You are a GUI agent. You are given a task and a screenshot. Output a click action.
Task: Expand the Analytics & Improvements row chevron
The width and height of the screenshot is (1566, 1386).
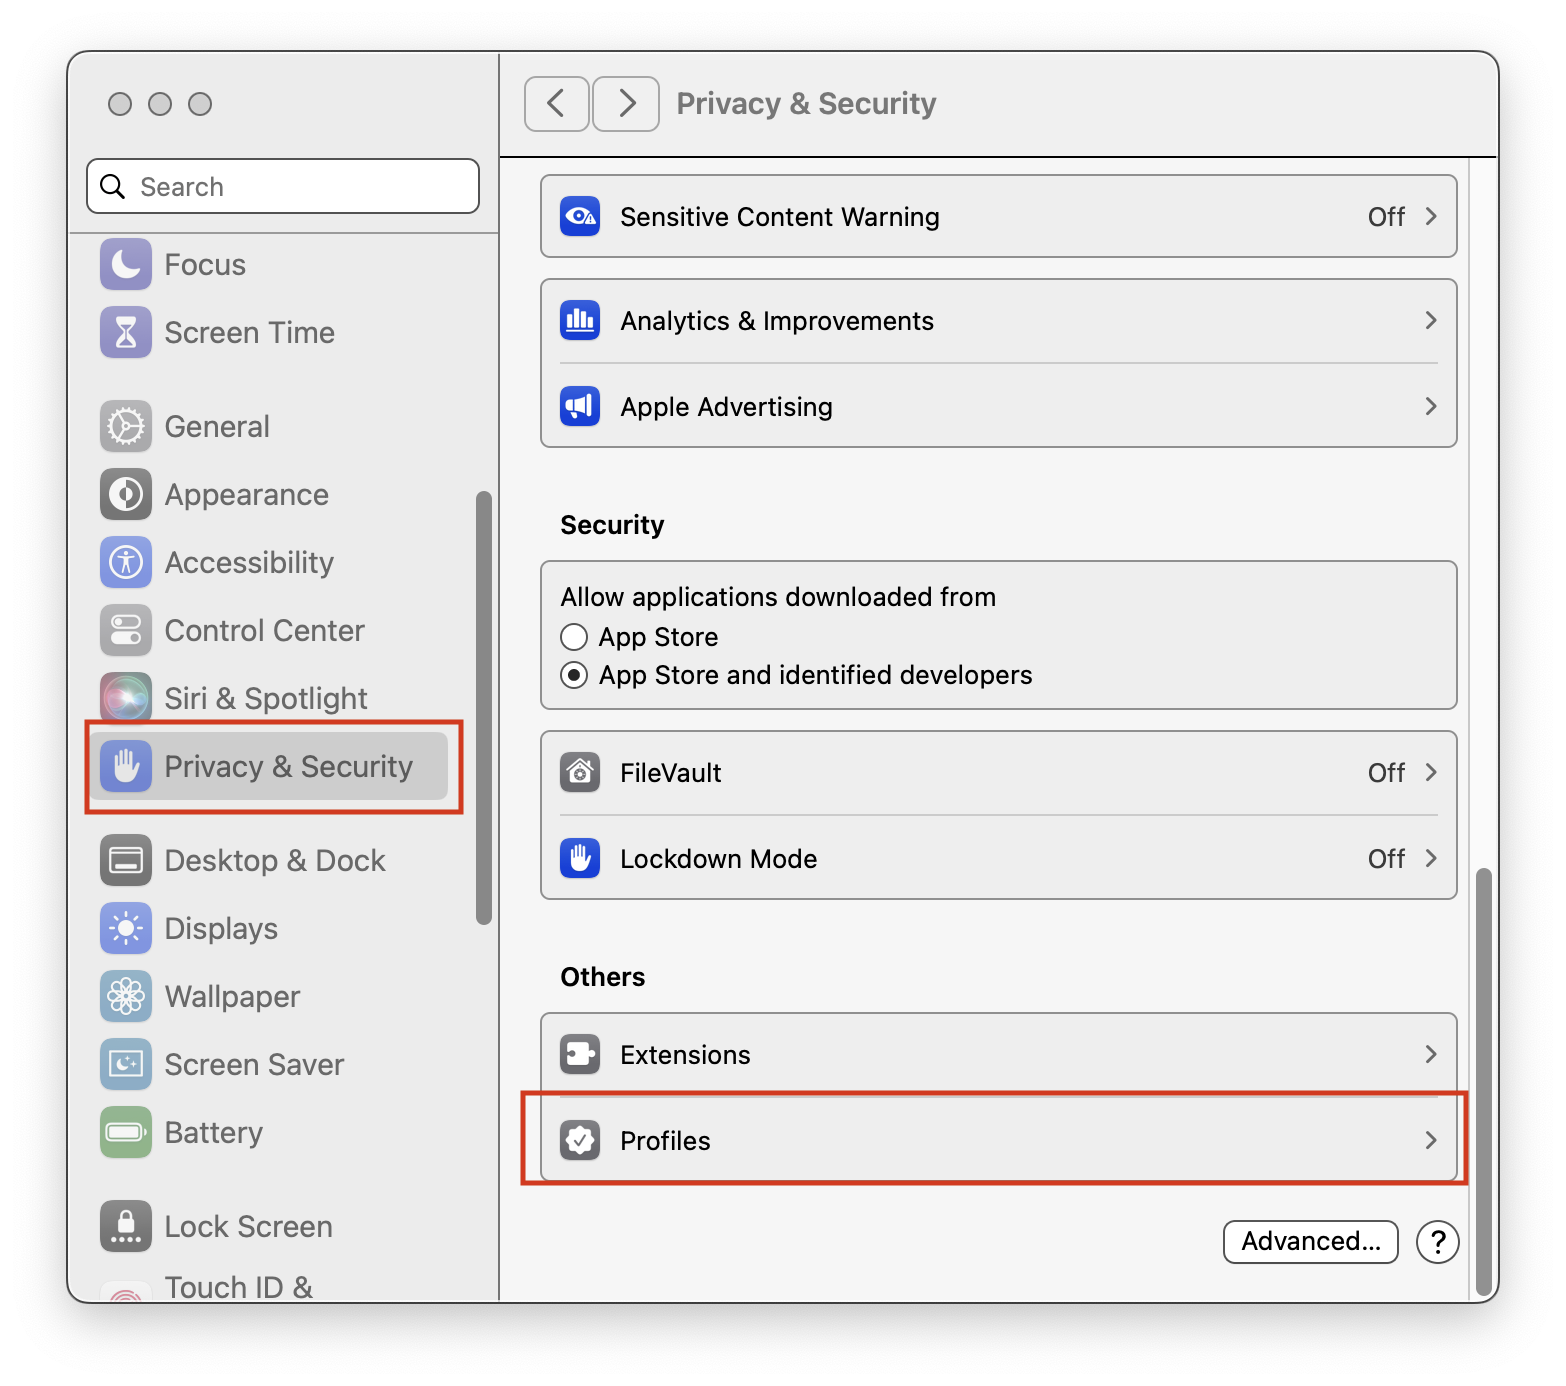1431,320
